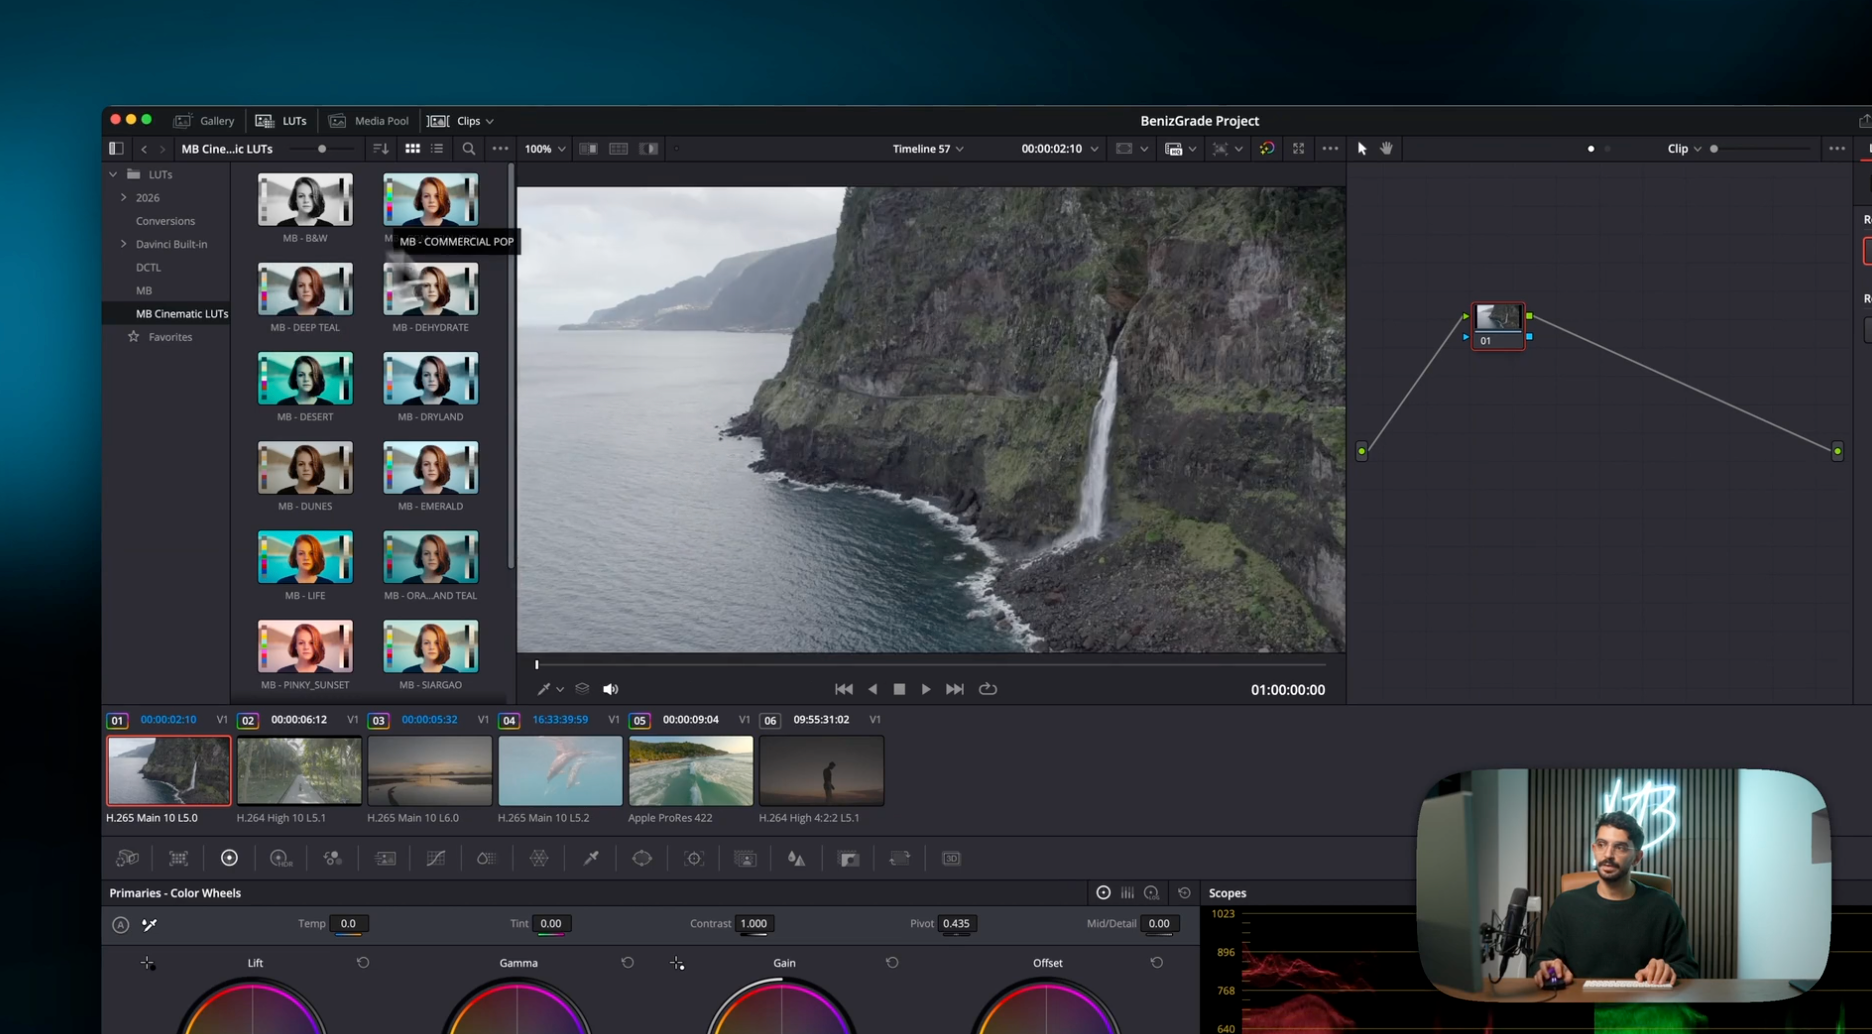
Task: Open the Motion Effects palette
Action: tap(385, 858)
